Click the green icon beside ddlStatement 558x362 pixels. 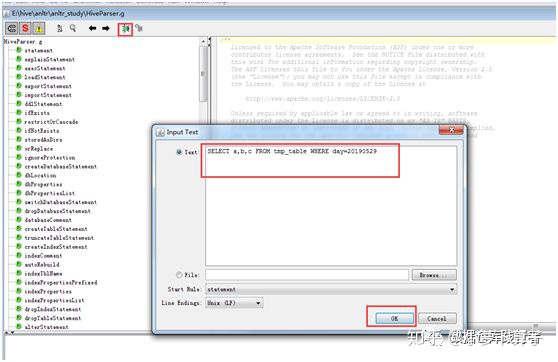[19, 104]
